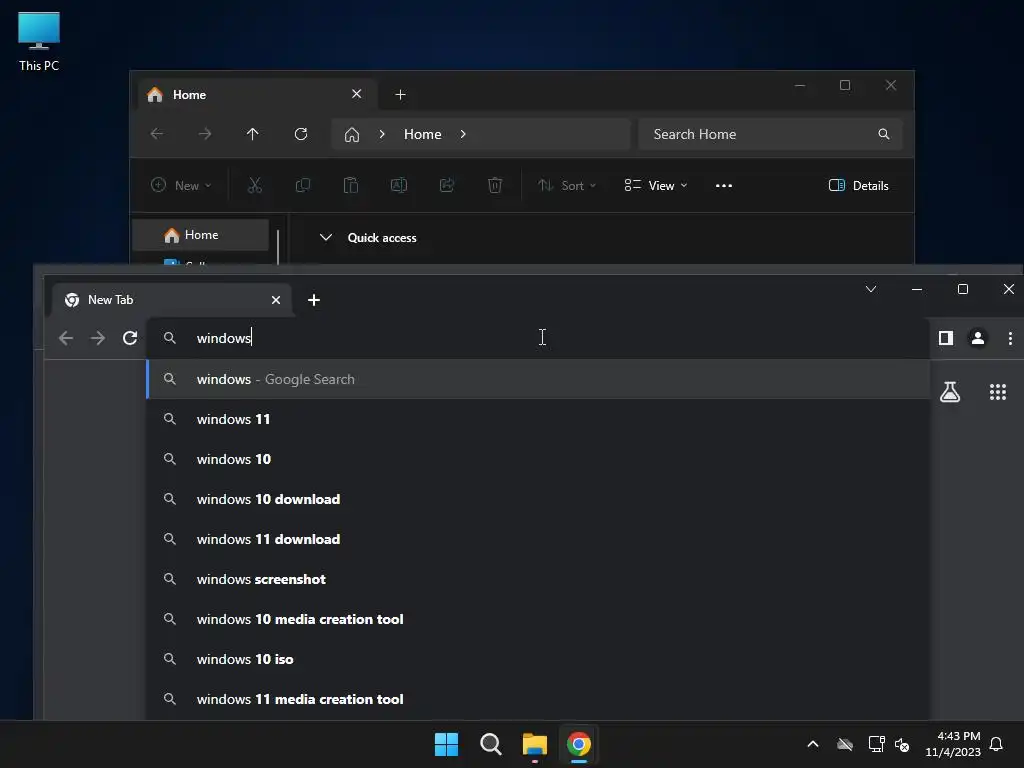
Task: Click the File Explorer Home tab
Action: (x=257, y=95)
